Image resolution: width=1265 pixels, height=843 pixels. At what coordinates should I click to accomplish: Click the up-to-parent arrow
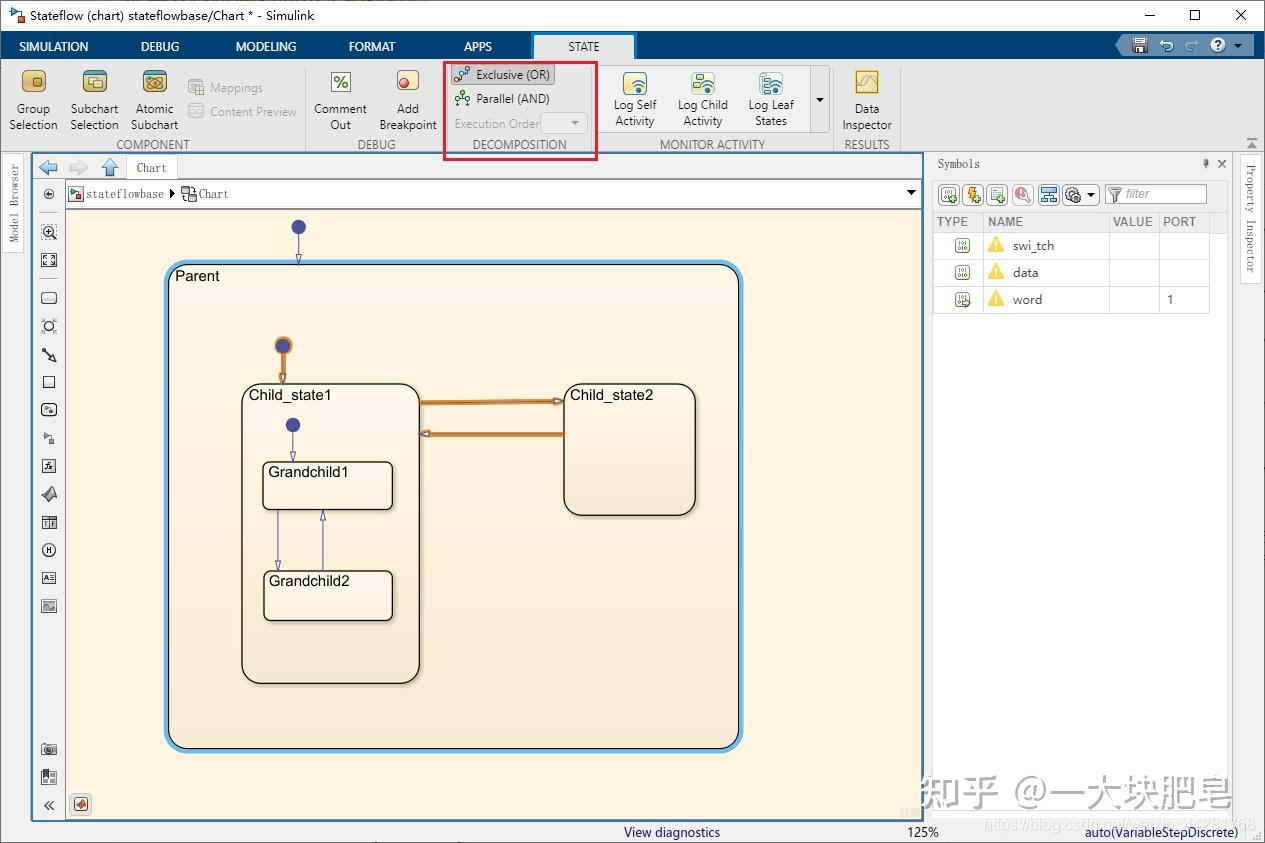click(x=110, y=167)
